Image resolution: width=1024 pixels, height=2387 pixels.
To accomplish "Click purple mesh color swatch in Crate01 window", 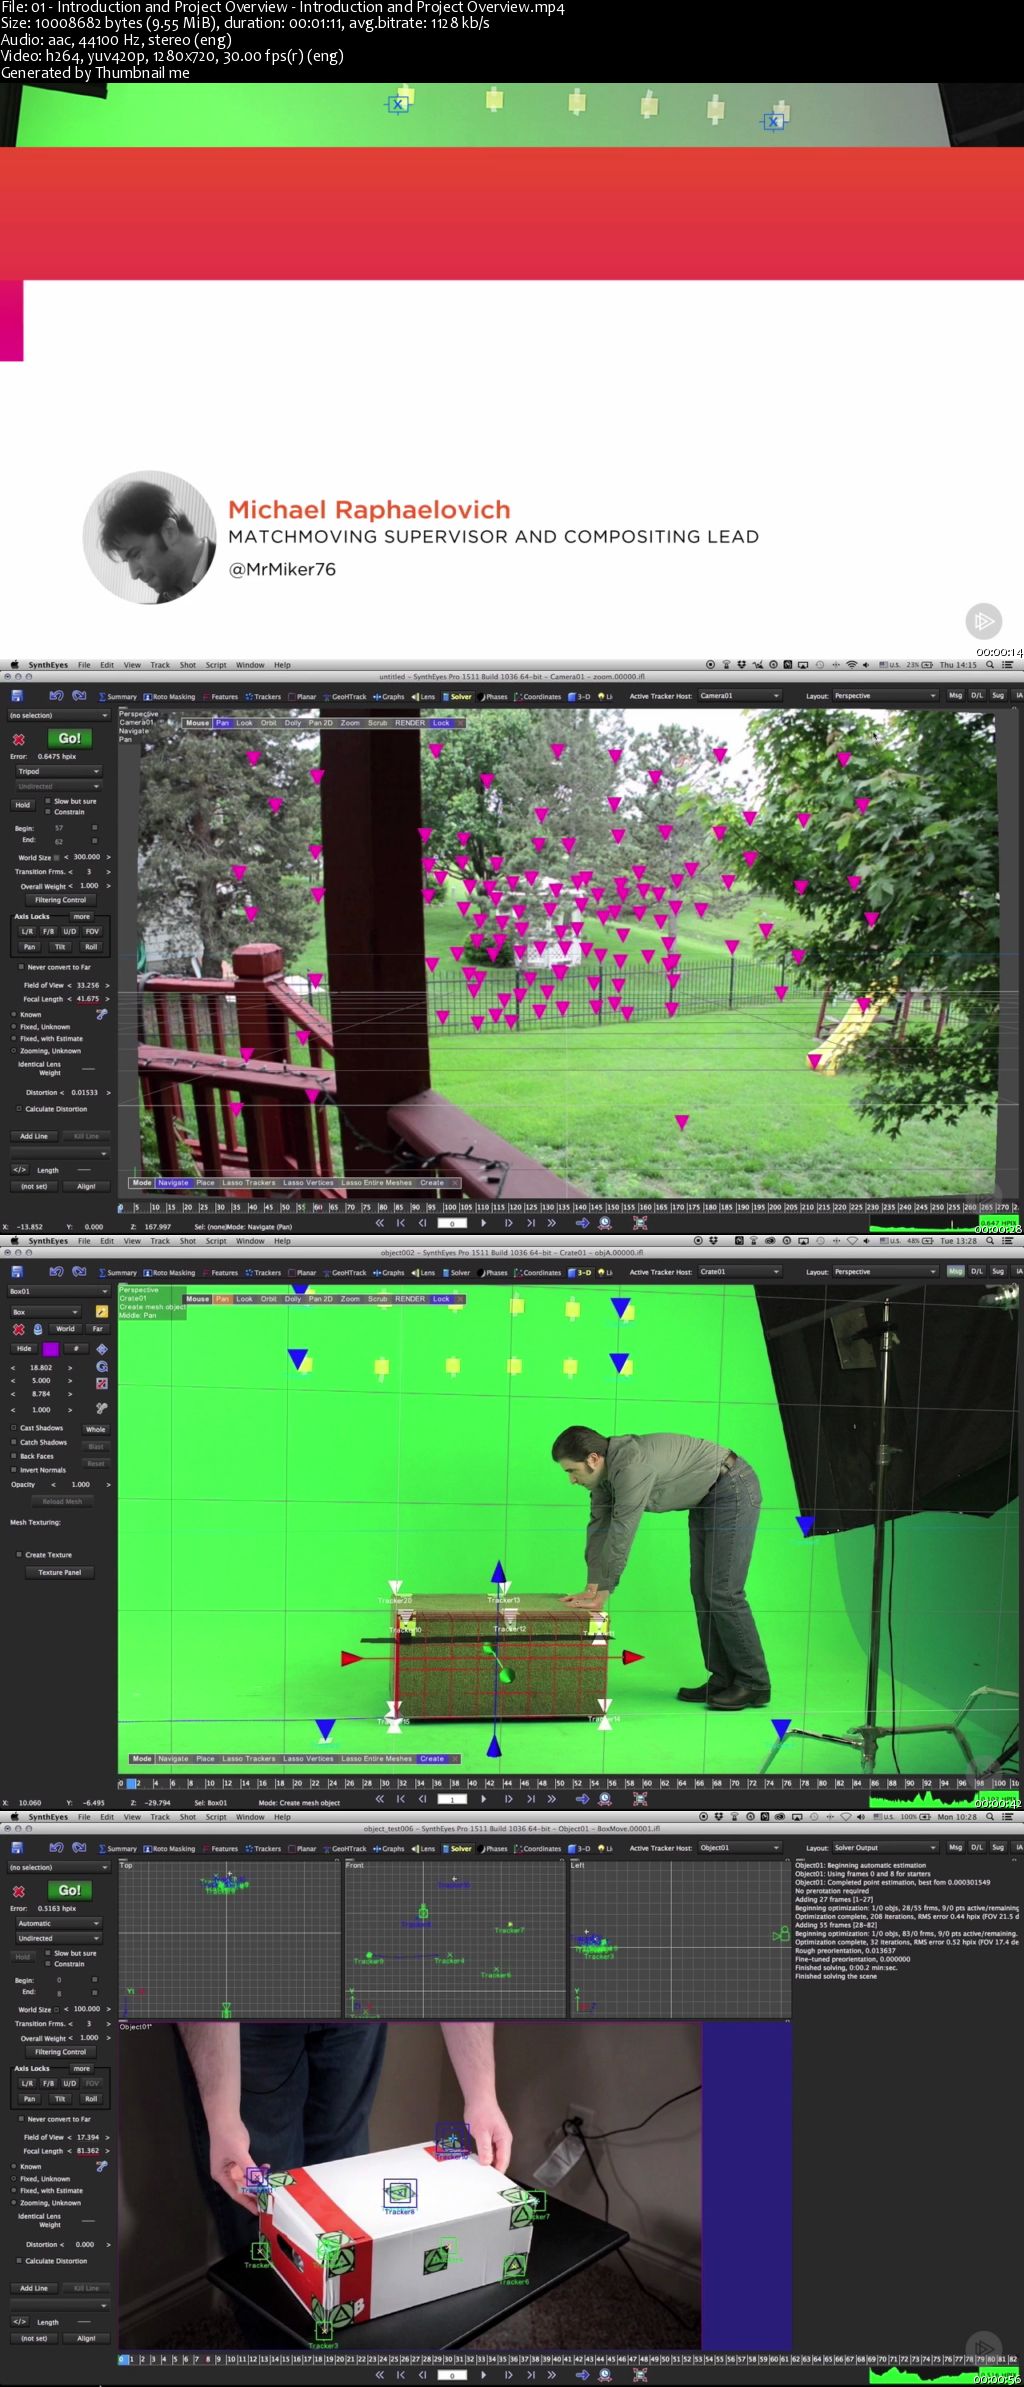I will 51,1349.
